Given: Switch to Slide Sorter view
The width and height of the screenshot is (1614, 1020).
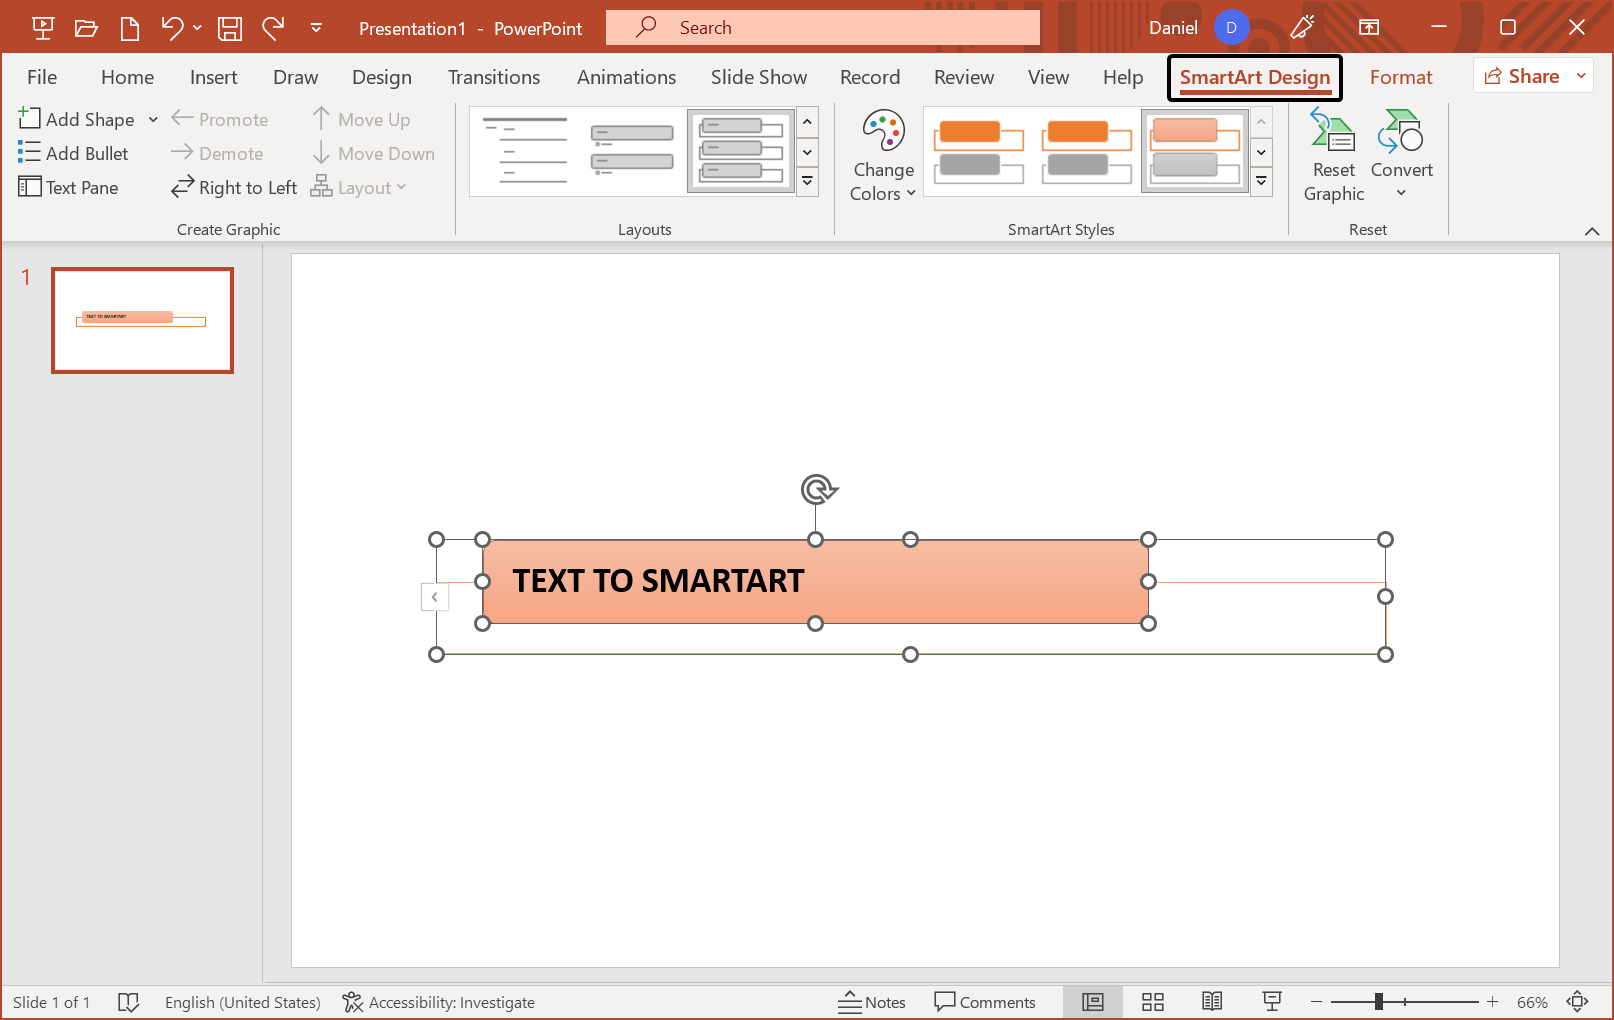Looking at the screenshot, I should click(x=1152, y=1001).
